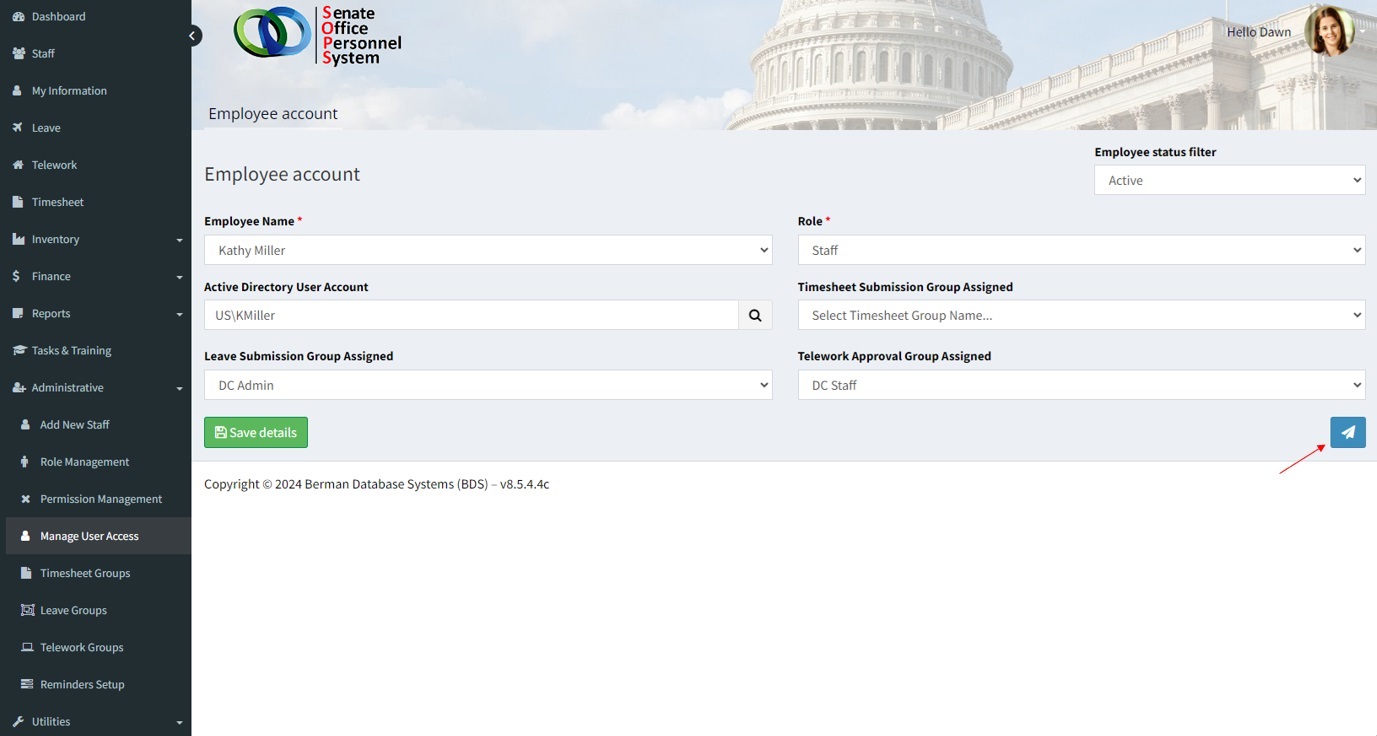Open the Role dropdown
The image size is (1377, 736).
1081,250
